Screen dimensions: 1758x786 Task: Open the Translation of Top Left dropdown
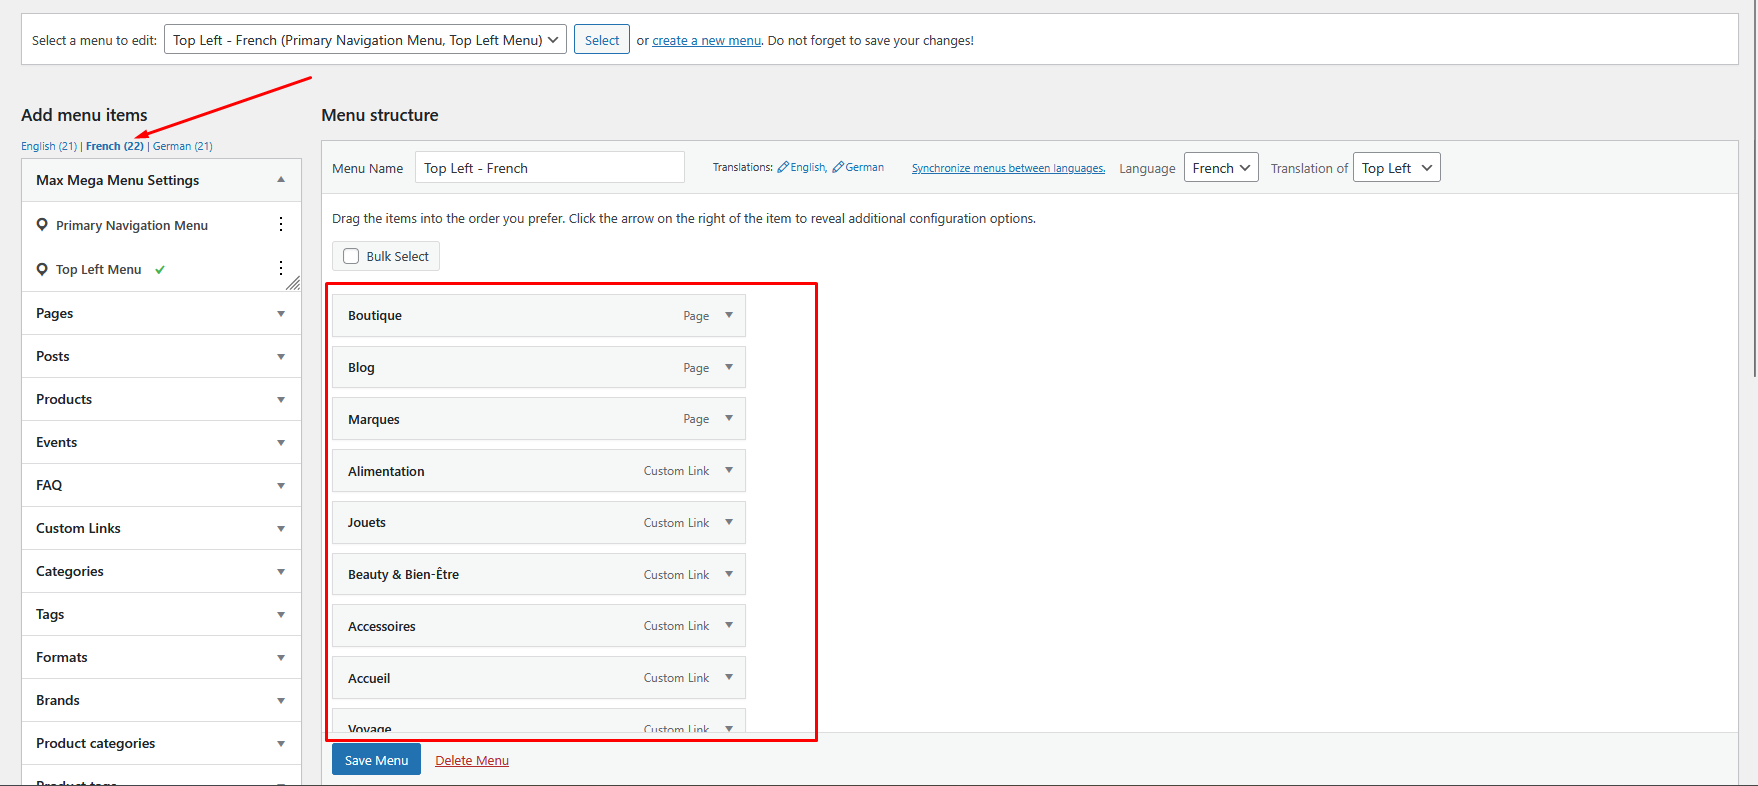[1396, 168]
